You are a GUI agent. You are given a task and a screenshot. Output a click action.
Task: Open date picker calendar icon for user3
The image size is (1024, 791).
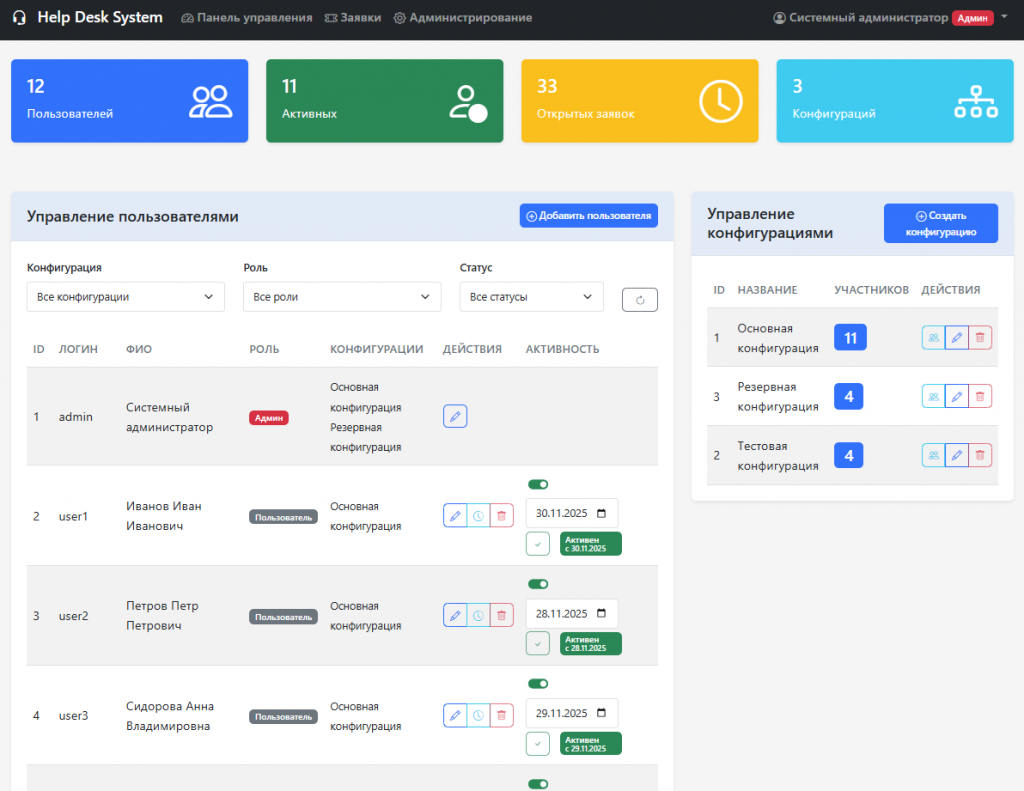(601, 713)
